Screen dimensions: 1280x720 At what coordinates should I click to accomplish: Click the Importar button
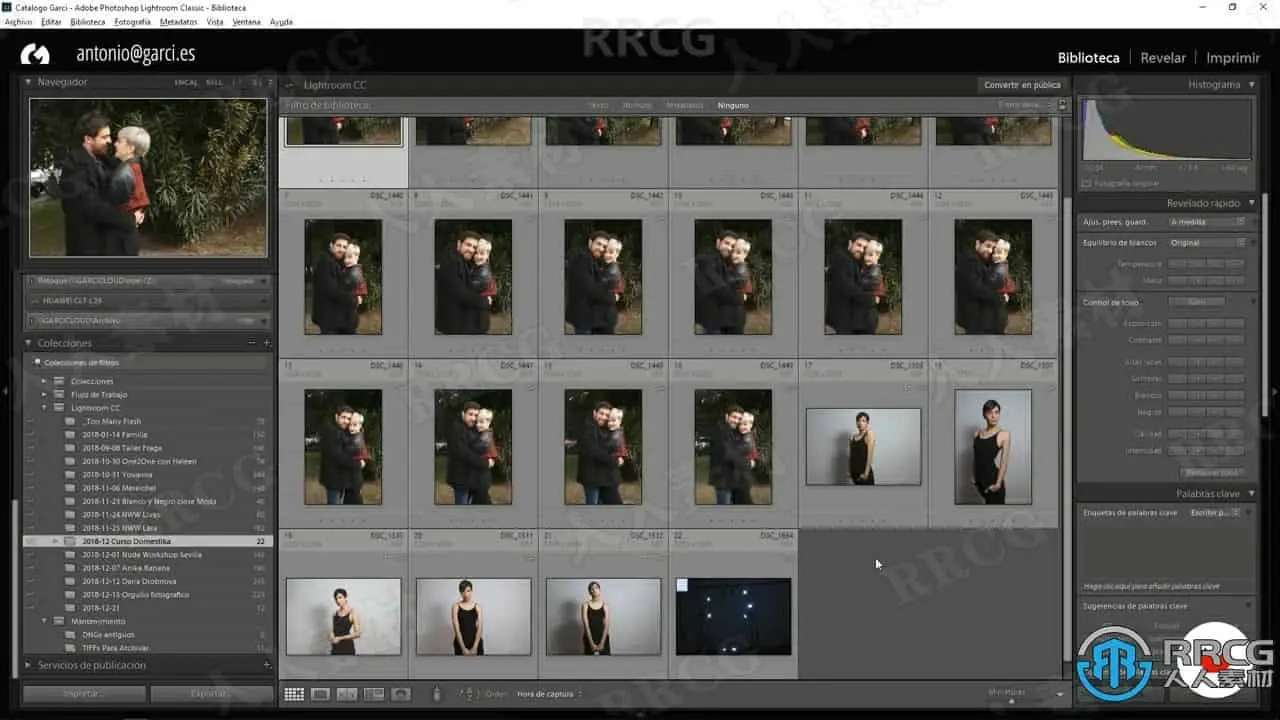(85, 694)
